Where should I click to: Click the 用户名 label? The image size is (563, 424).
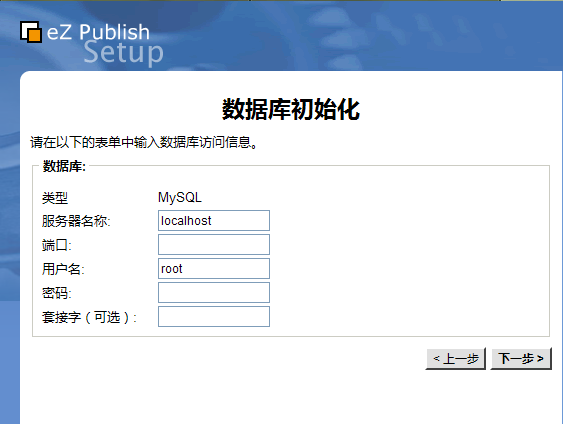(x=63, y=269)
